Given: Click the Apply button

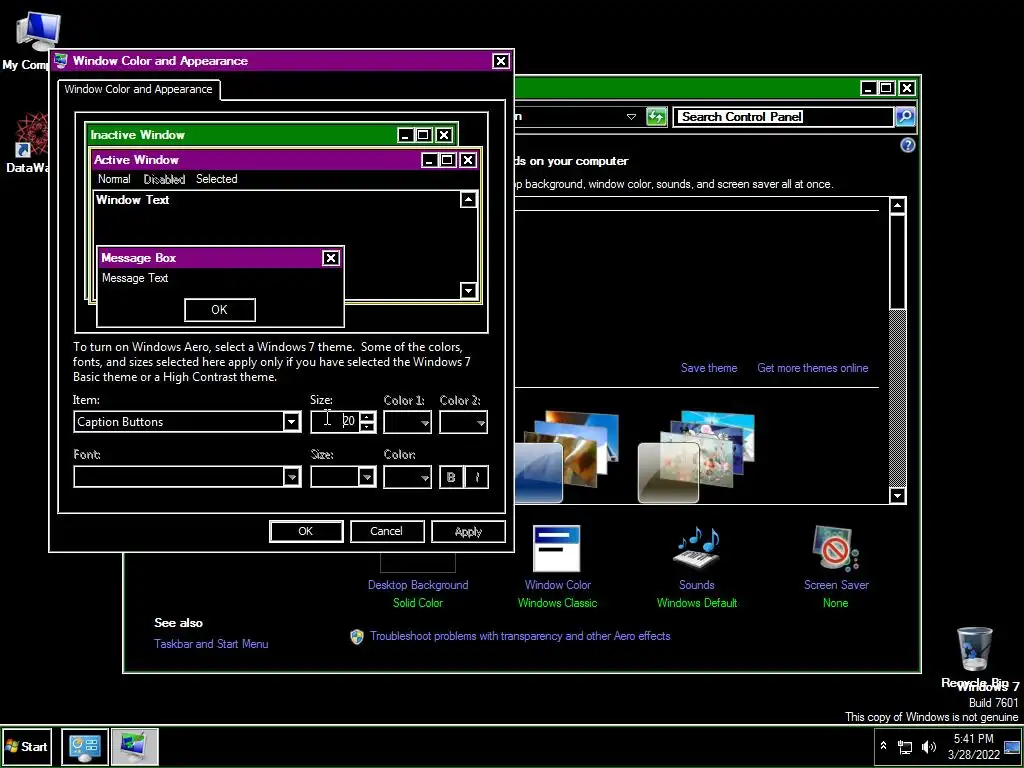Looking at the screenshot, I should pyautogui.click(x=468, y=532).
